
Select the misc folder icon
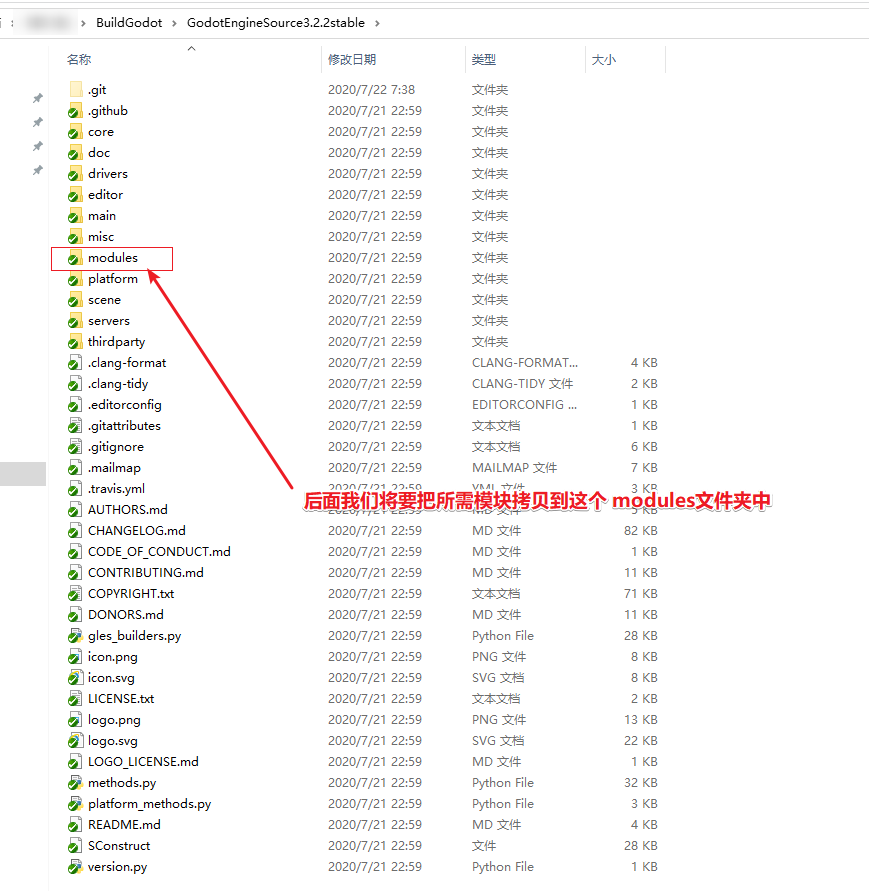pyautogui.click(x=75, y=236)
